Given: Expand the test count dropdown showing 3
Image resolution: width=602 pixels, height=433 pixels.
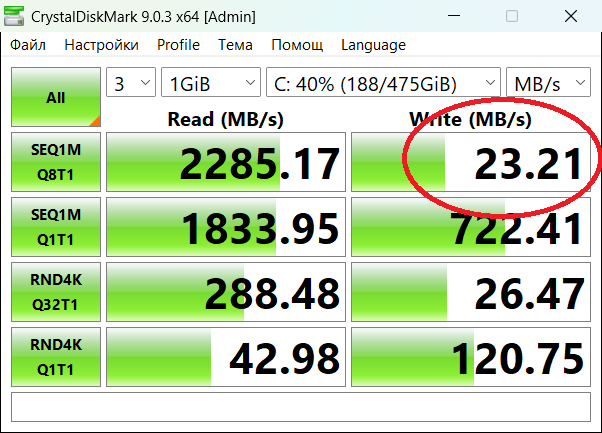Looking at the screenshot, I should pos(131,82).
